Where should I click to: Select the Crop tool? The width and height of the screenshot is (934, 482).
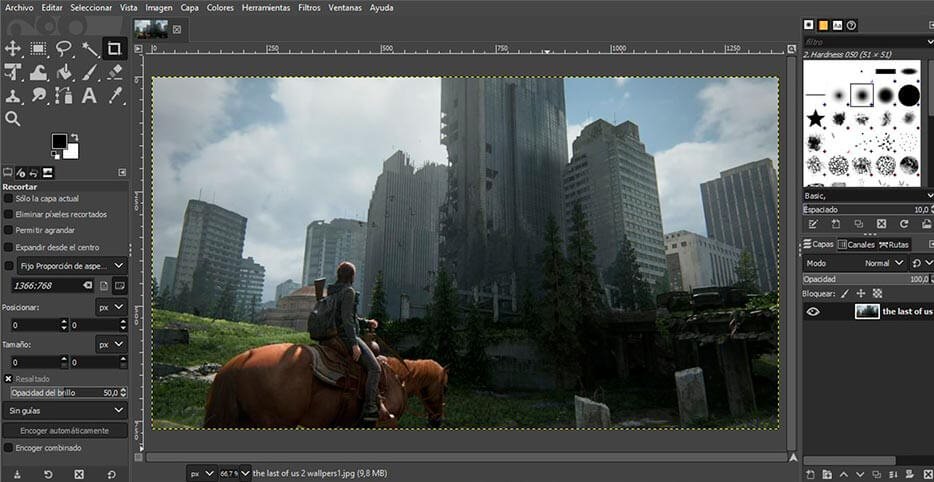click(x=115, y=48)
